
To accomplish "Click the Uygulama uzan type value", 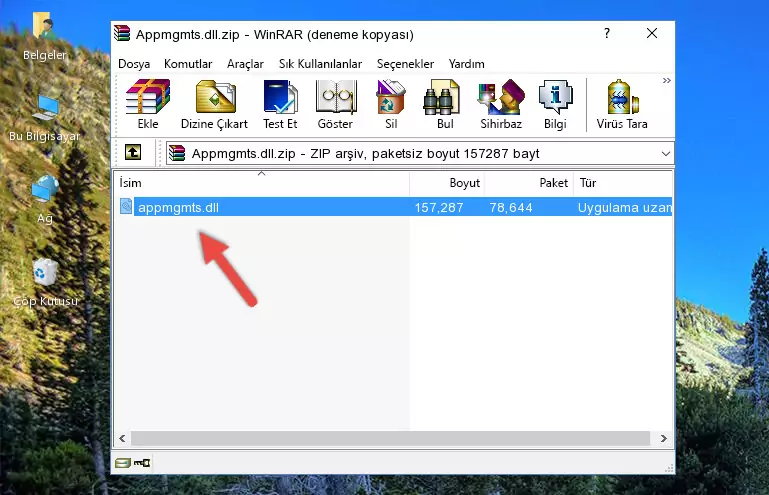I will [624, 208].
